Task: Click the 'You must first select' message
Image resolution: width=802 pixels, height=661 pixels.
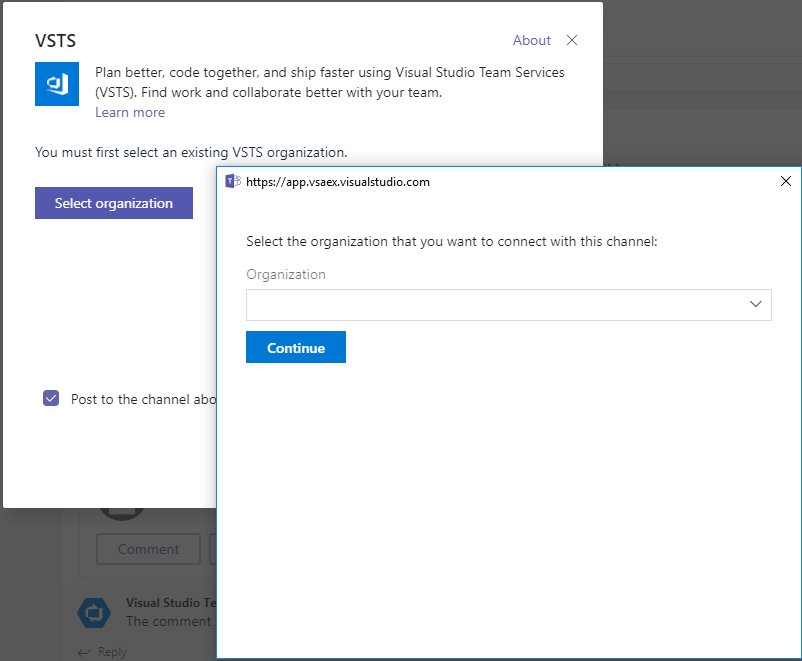Action: coord(191,152)
